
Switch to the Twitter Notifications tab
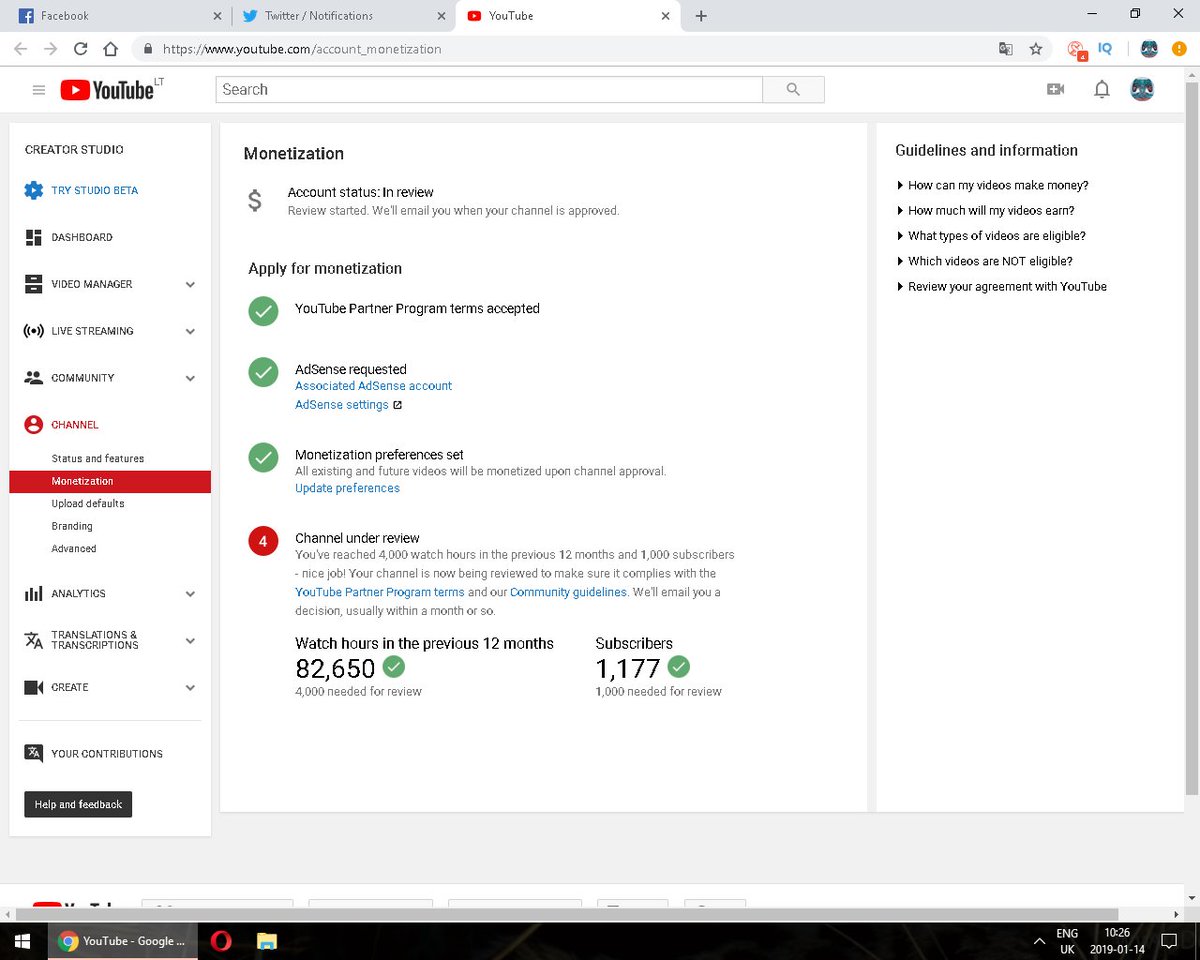(x=343, y=16)
